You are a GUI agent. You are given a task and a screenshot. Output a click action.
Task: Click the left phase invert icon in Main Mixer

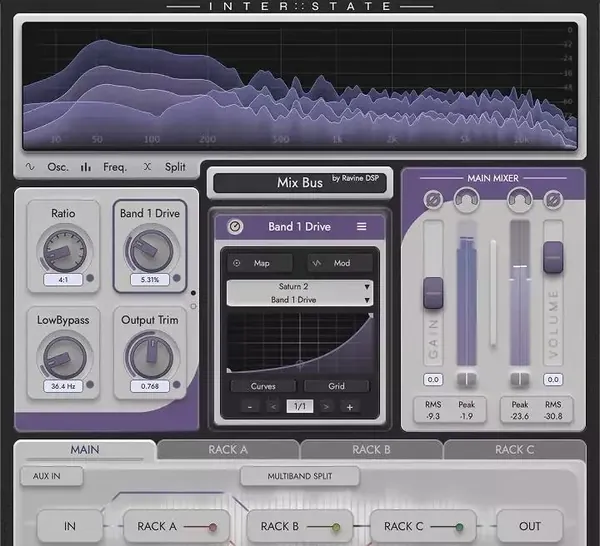coord(433,199)
